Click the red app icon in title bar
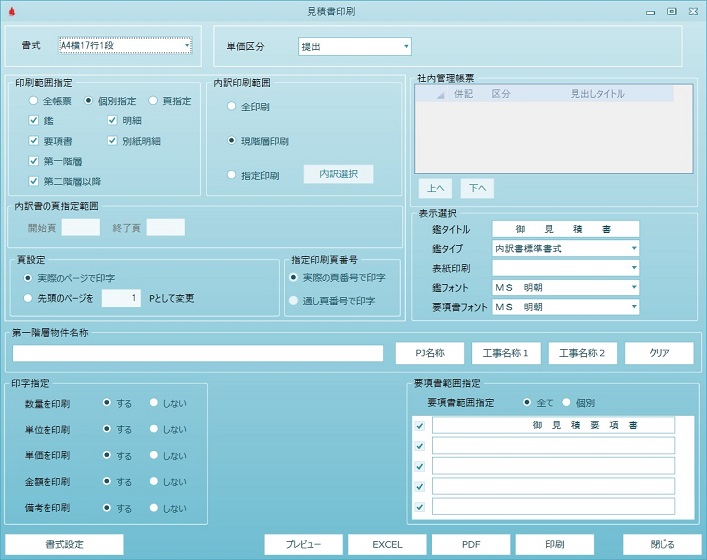This screenshot has width=707, height=560. coord(12,11)
